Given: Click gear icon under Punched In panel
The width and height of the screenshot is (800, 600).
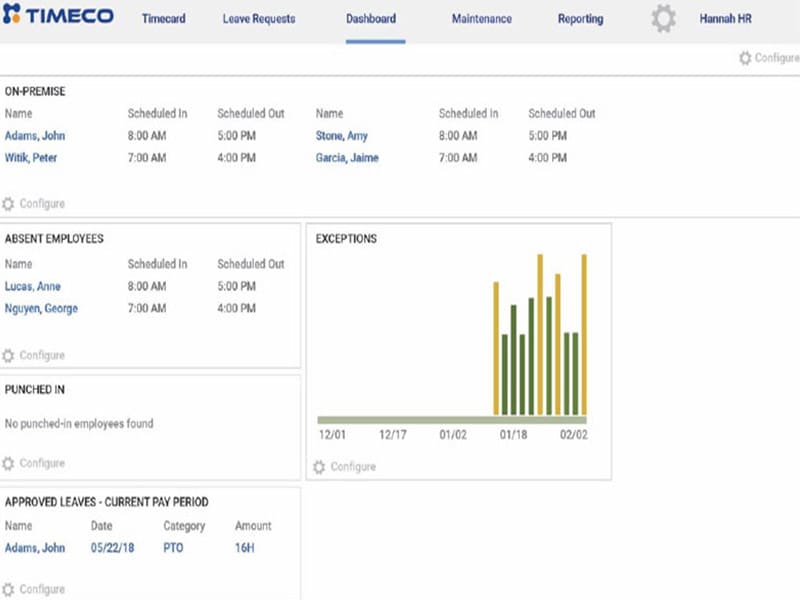Looking at the screenshot, I should 9,463.
